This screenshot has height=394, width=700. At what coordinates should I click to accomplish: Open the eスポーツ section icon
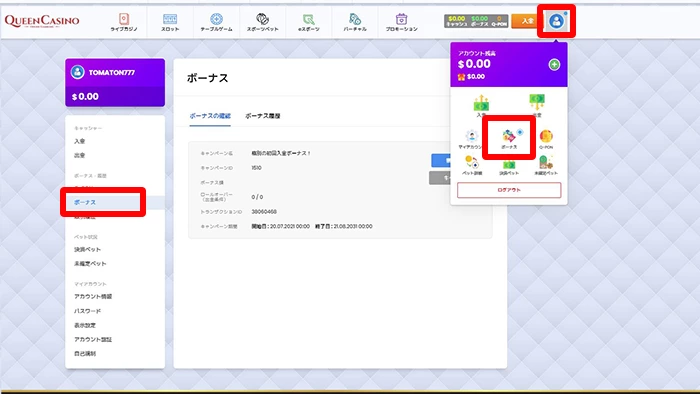(x=309, y=22)
